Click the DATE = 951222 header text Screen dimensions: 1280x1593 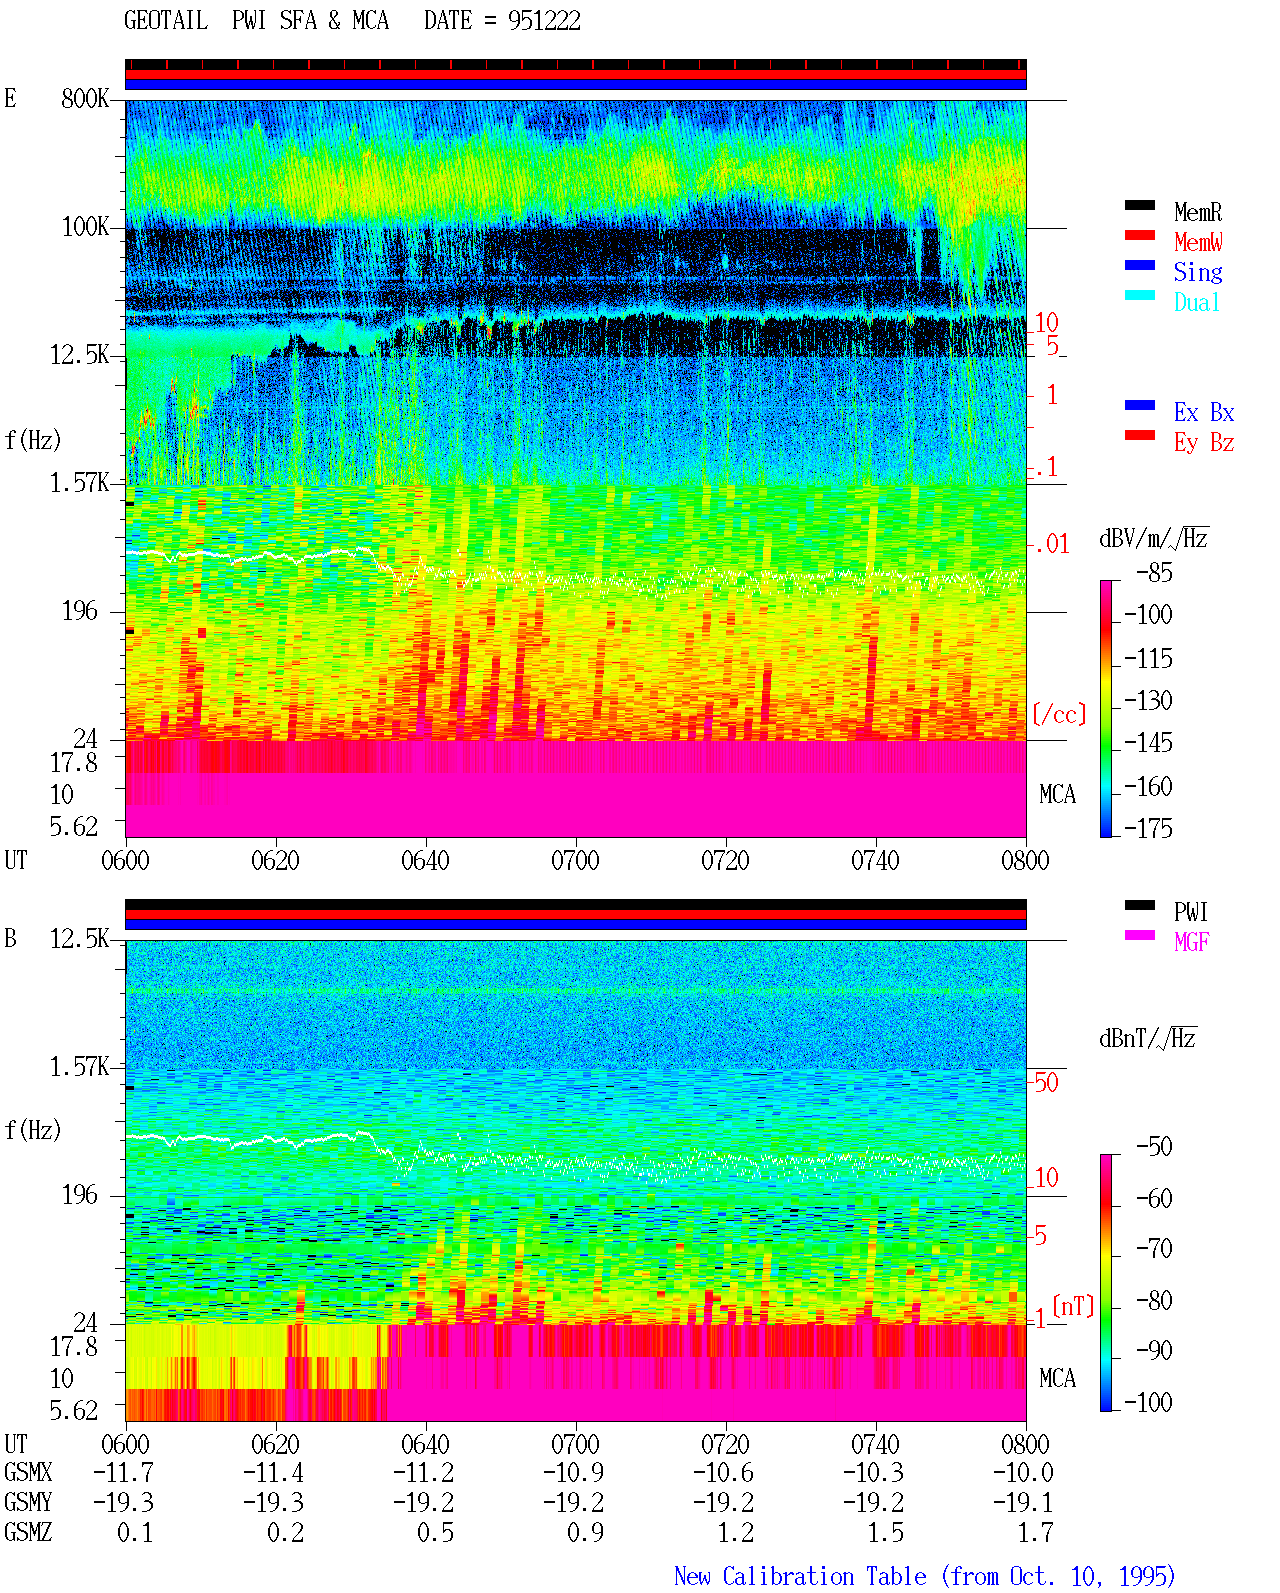(502, 21)
